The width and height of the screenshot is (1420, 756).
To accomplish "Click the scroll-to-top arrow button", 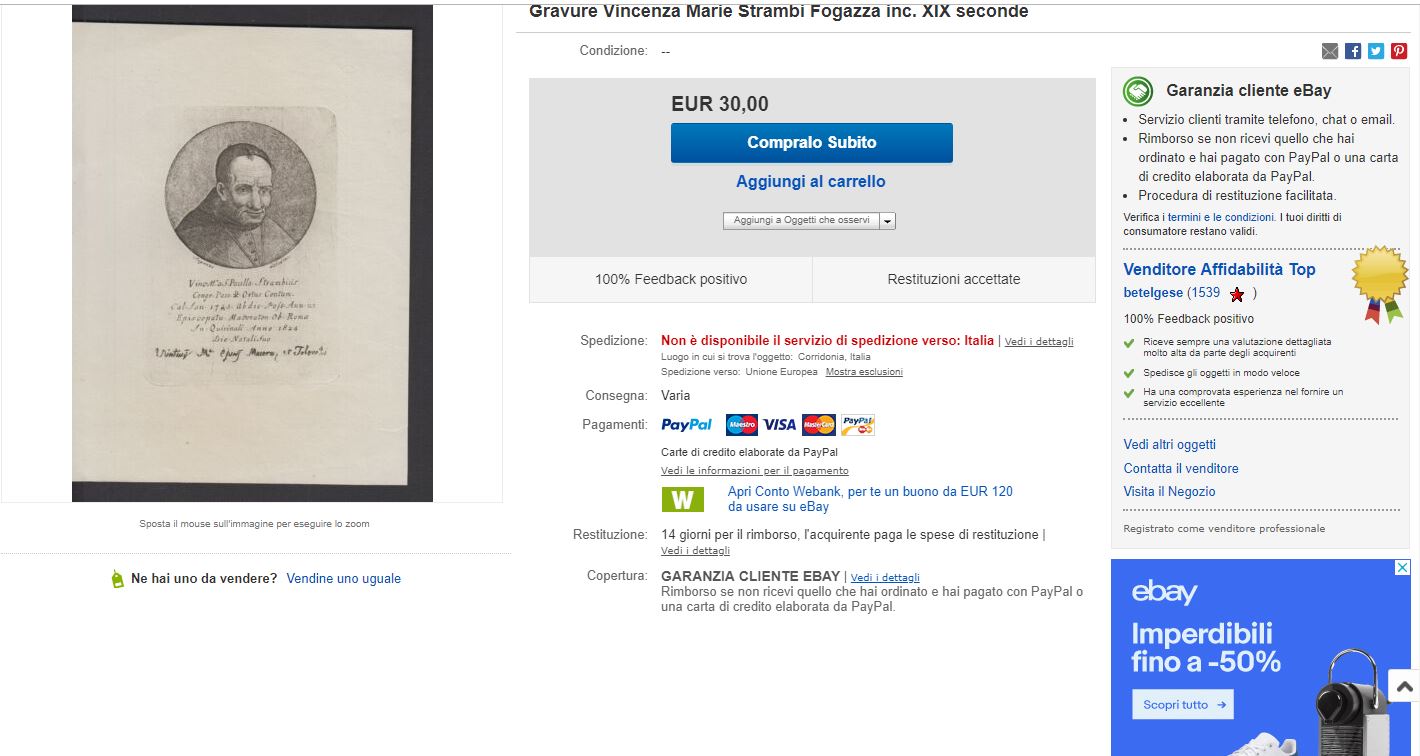I will click(1404, 686).
